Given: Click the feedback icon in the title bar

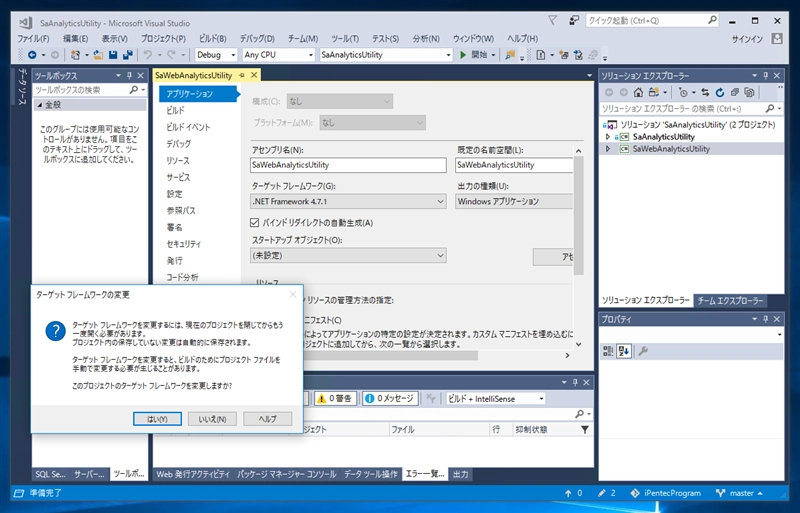Looking at the screenshot, I should 574,21.
